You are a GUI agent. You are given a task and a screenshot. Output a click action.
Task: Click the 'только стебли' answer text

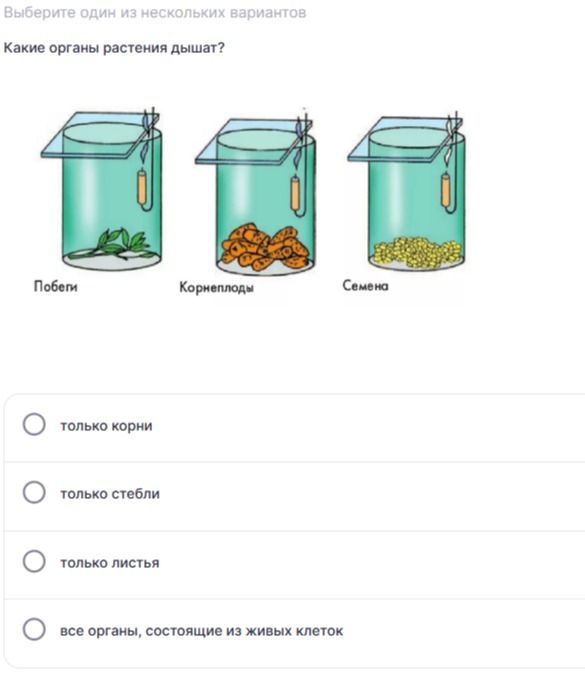(110, 494)
